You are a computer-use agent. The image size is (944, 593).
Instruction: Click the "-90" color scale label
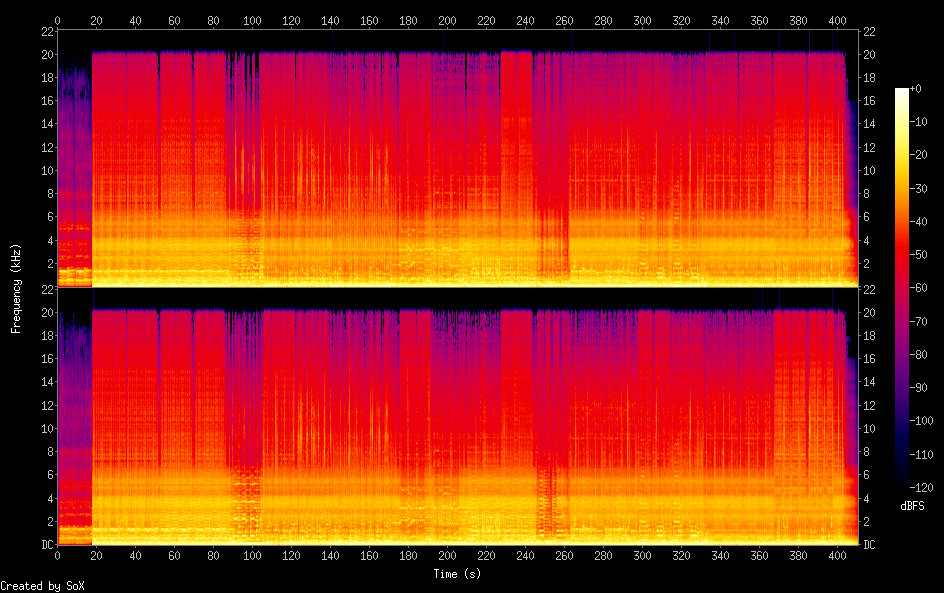919,388
